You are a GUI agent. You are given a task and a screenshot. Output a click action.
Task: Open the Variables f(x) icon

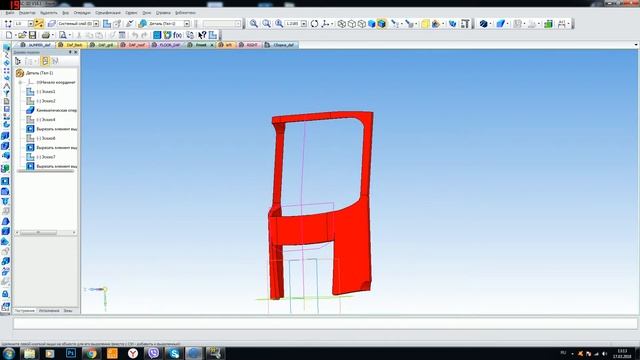coord(178,36)
